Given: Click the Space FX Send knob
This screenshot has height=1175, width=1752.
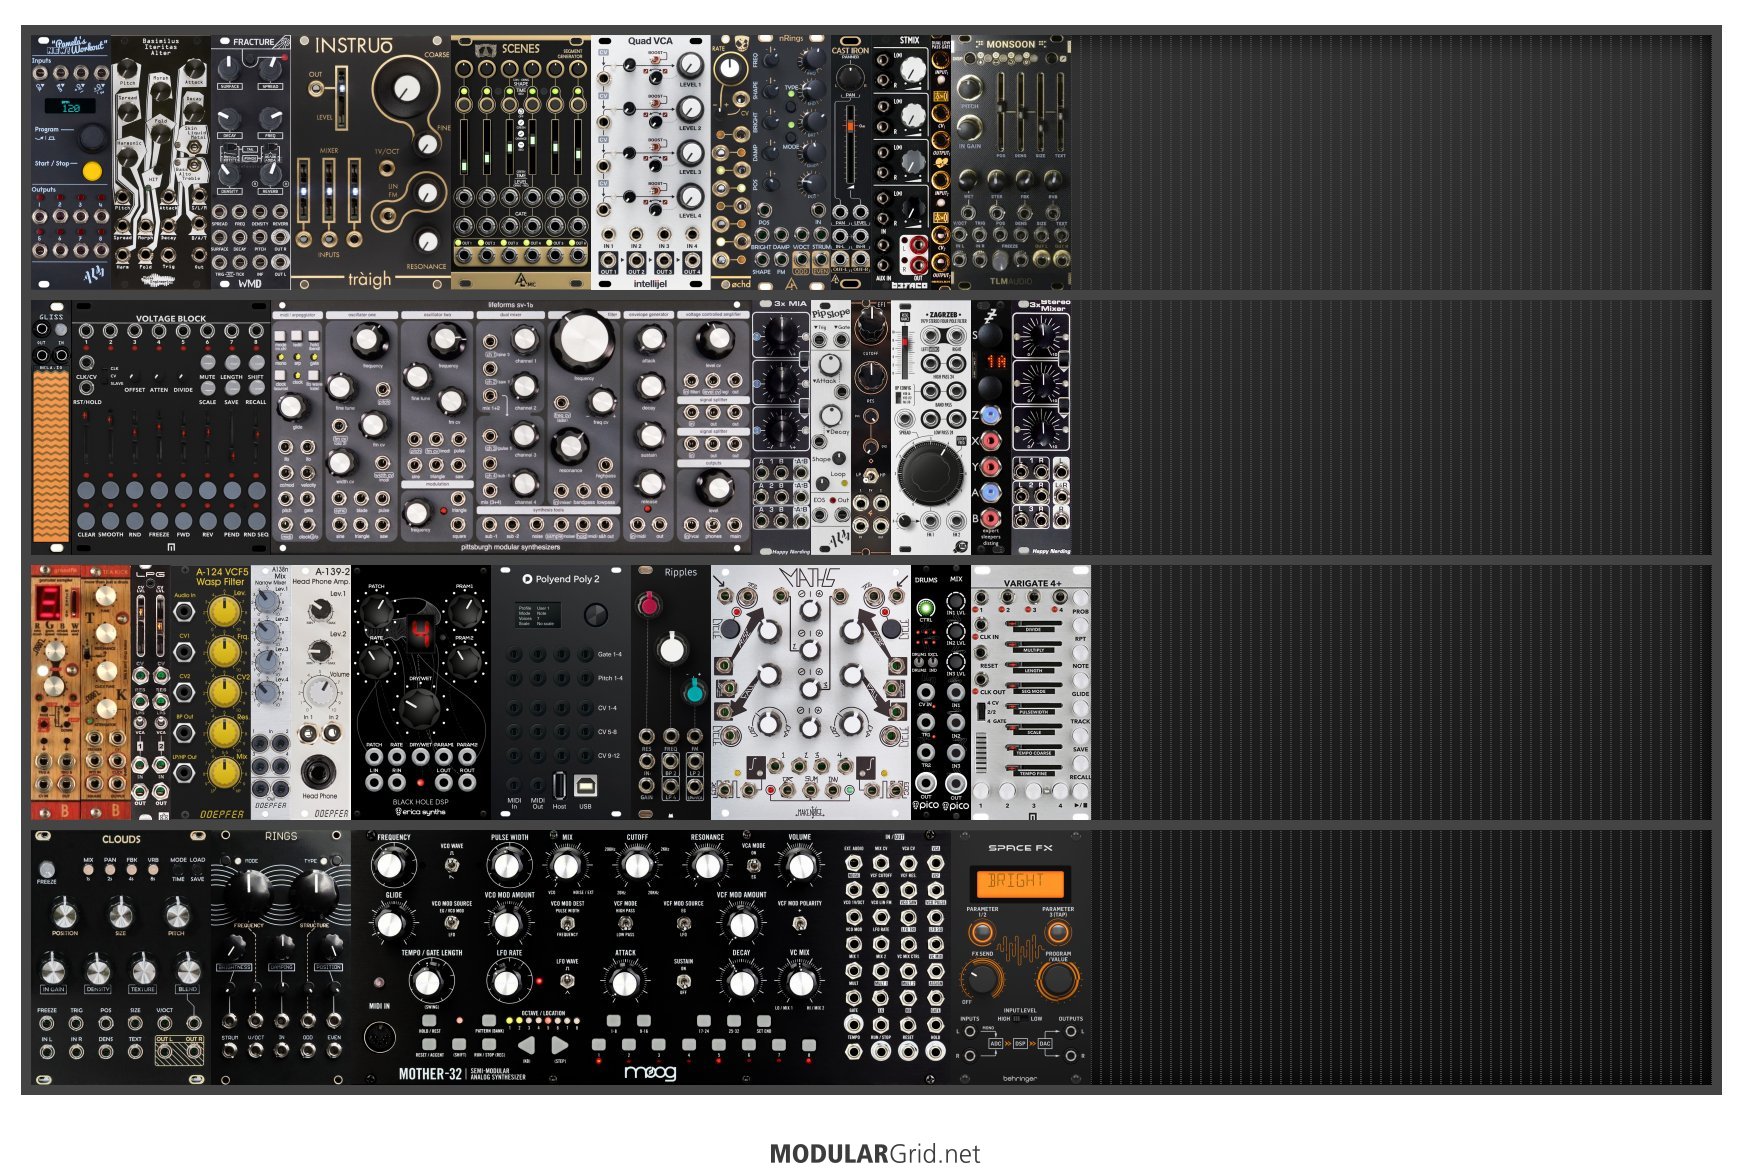Looking at the screenshot, I should click(x=982, y=979).
